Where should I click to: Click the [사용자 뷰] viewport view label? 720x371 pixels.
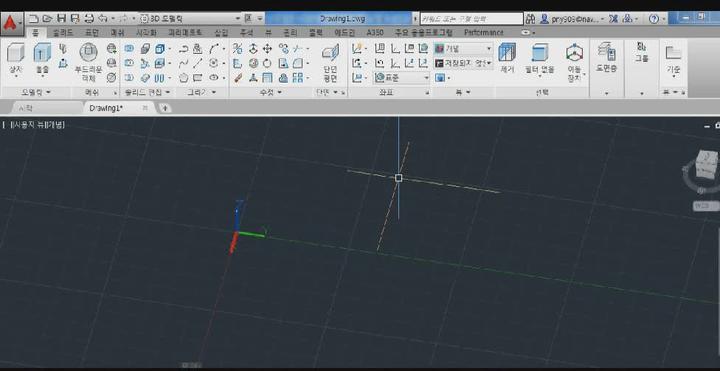point(29,124)
